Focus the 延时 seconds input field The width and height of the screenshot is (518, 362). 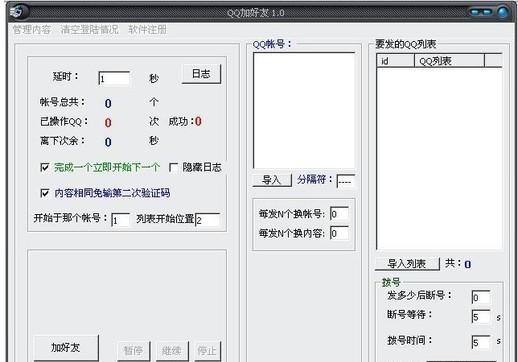click(114, 78)
